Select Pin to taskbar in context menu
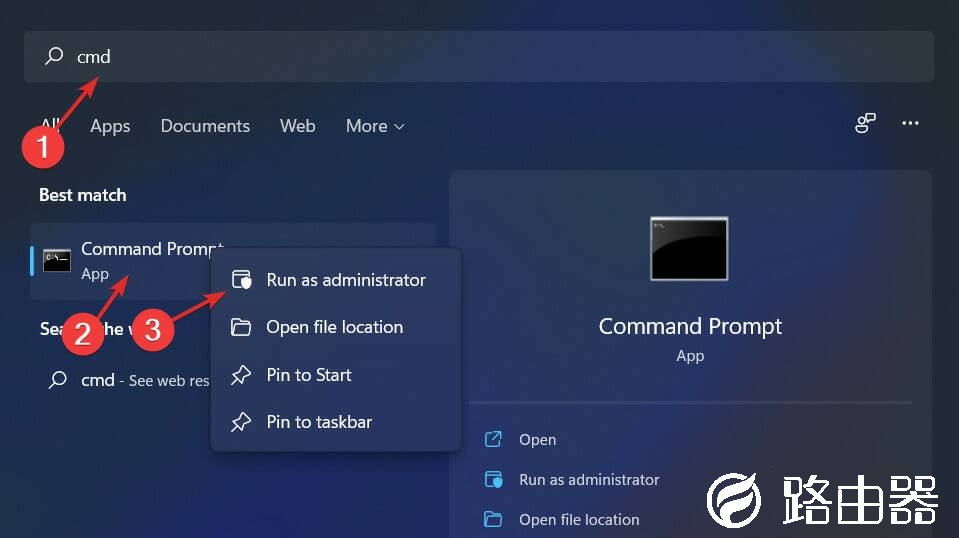Screen dimensions: 959x538 (x=318, y=422)
